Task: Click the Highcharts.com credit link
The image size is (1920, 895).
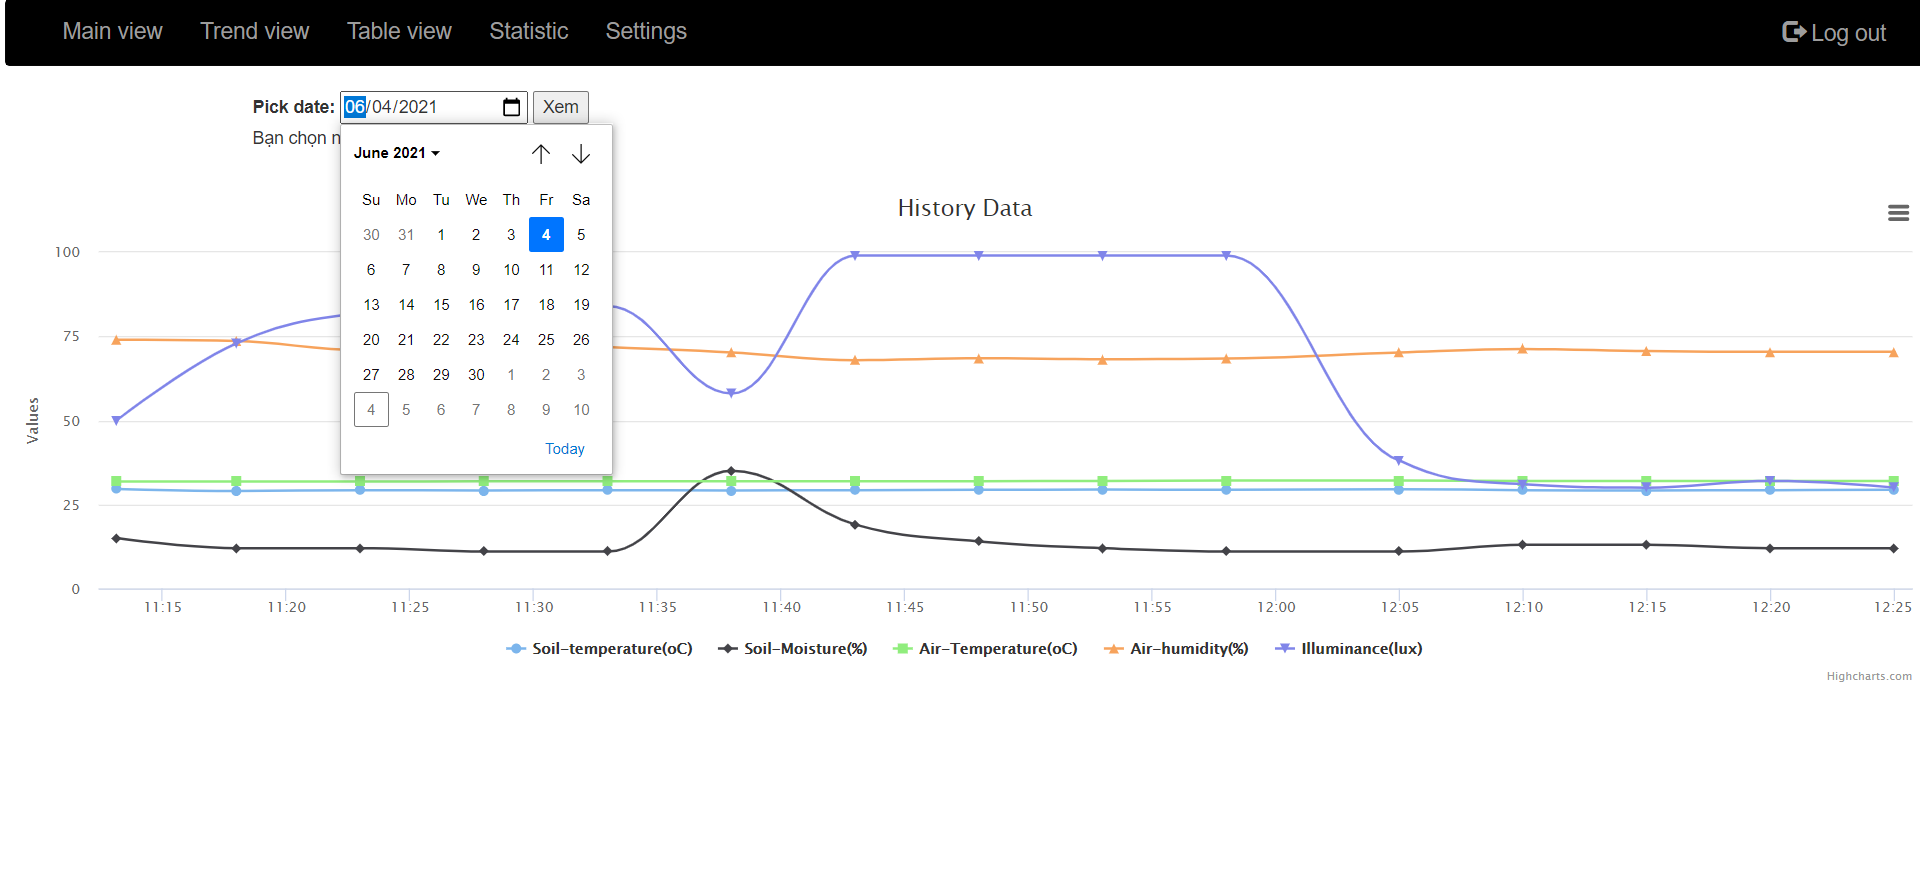Action: click(1868, 677)
